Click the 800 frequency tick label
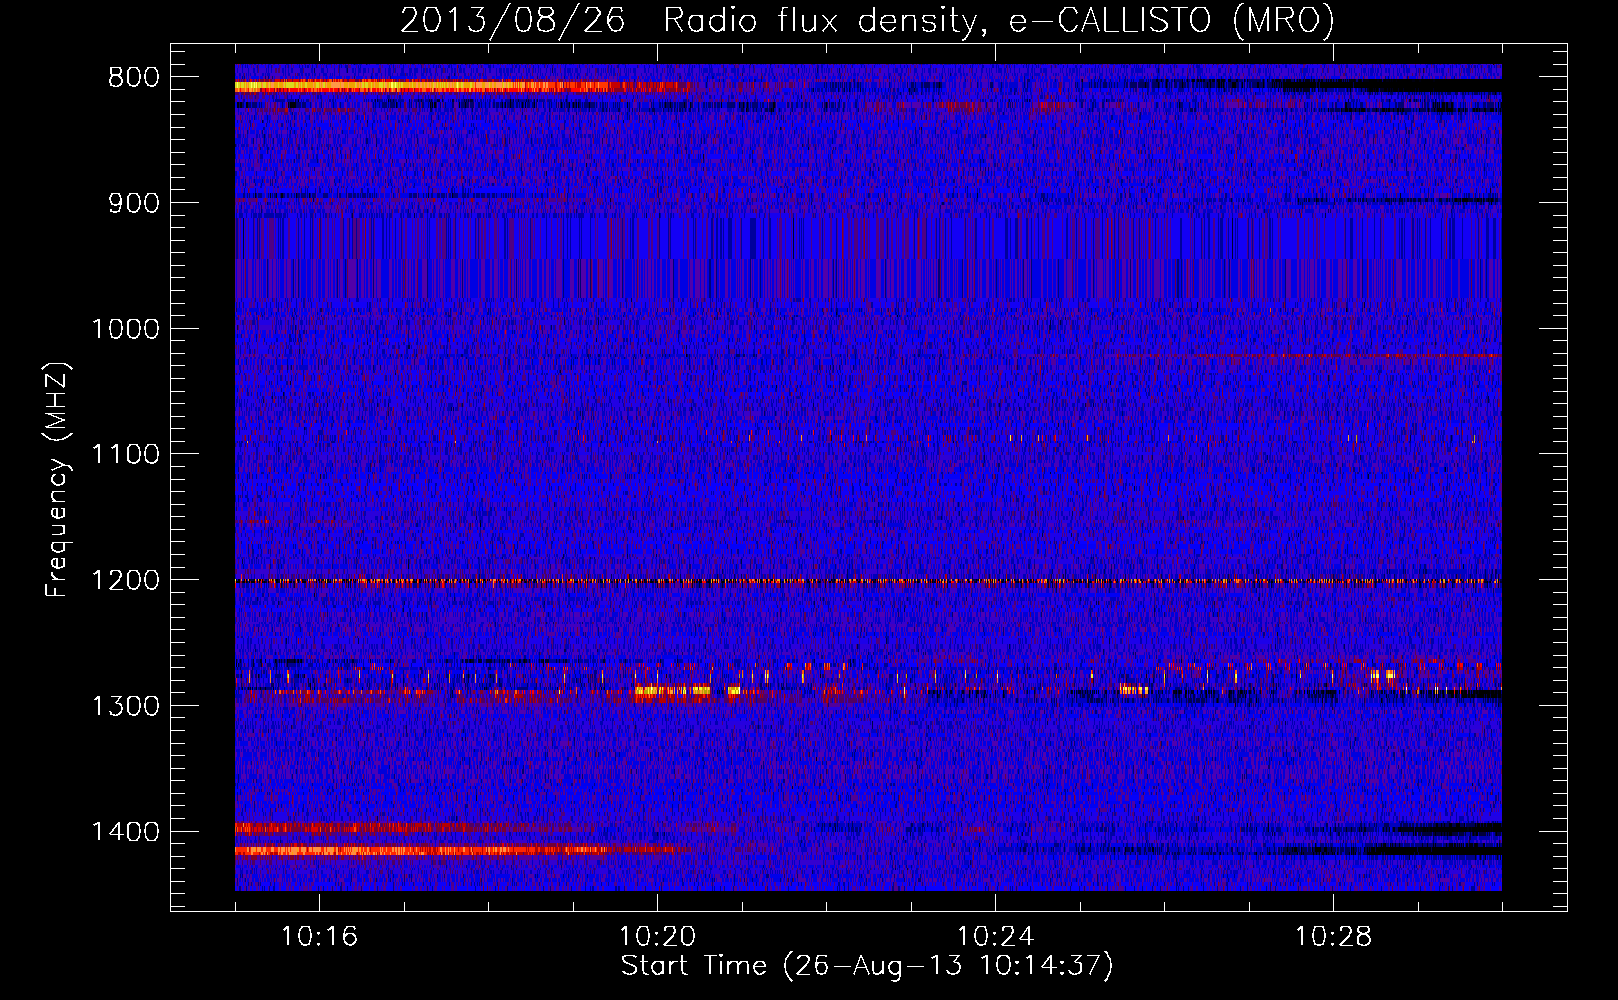 click(x=133, y=78)
